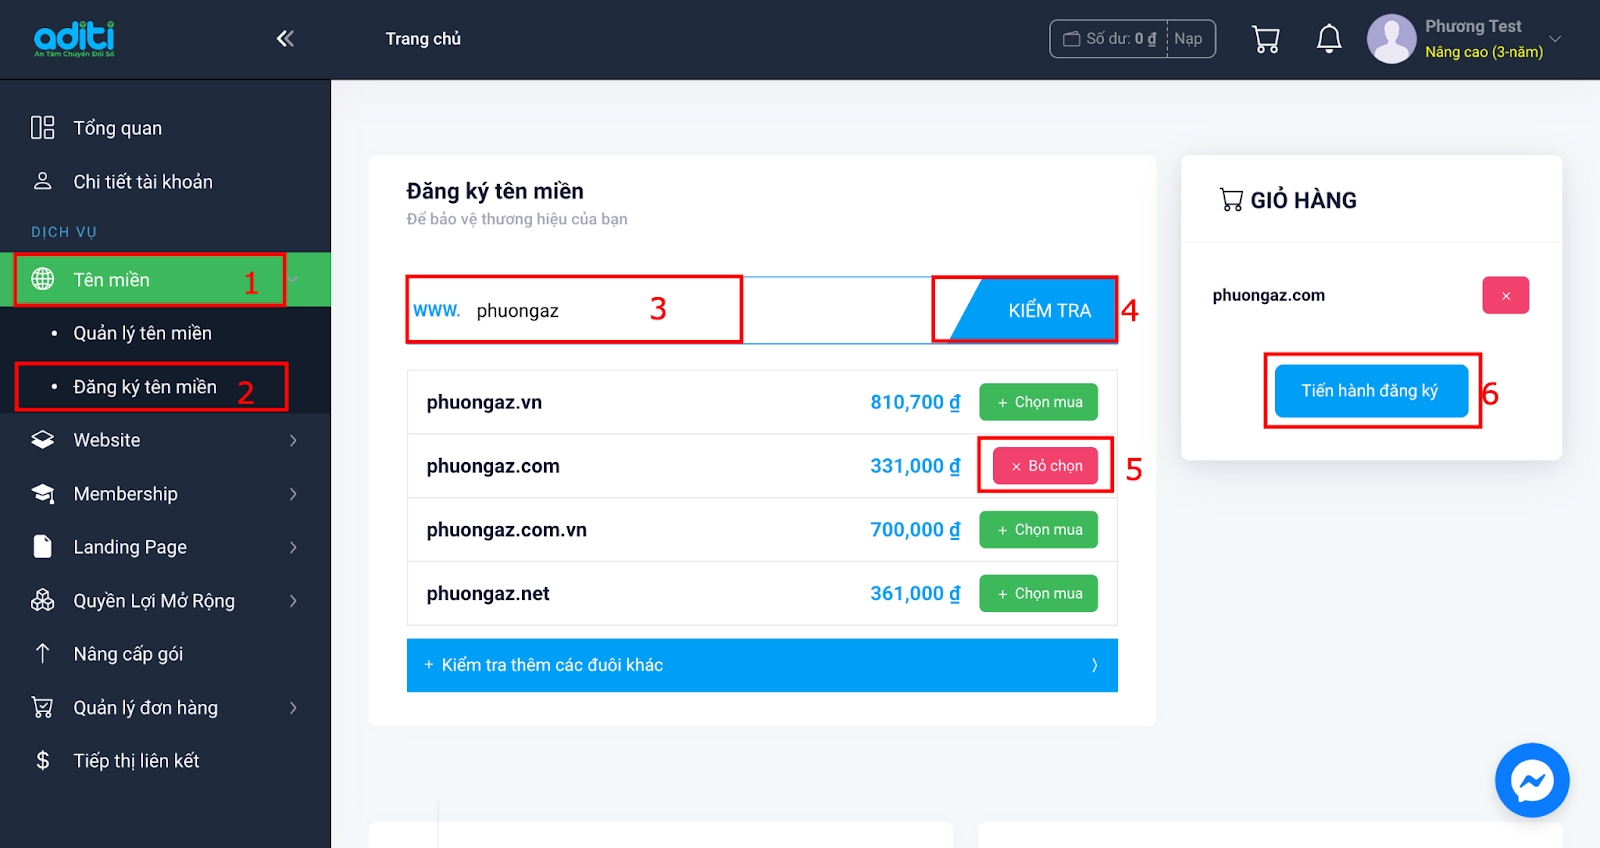Open the shopping cart icon in header

click(1266, 39)
